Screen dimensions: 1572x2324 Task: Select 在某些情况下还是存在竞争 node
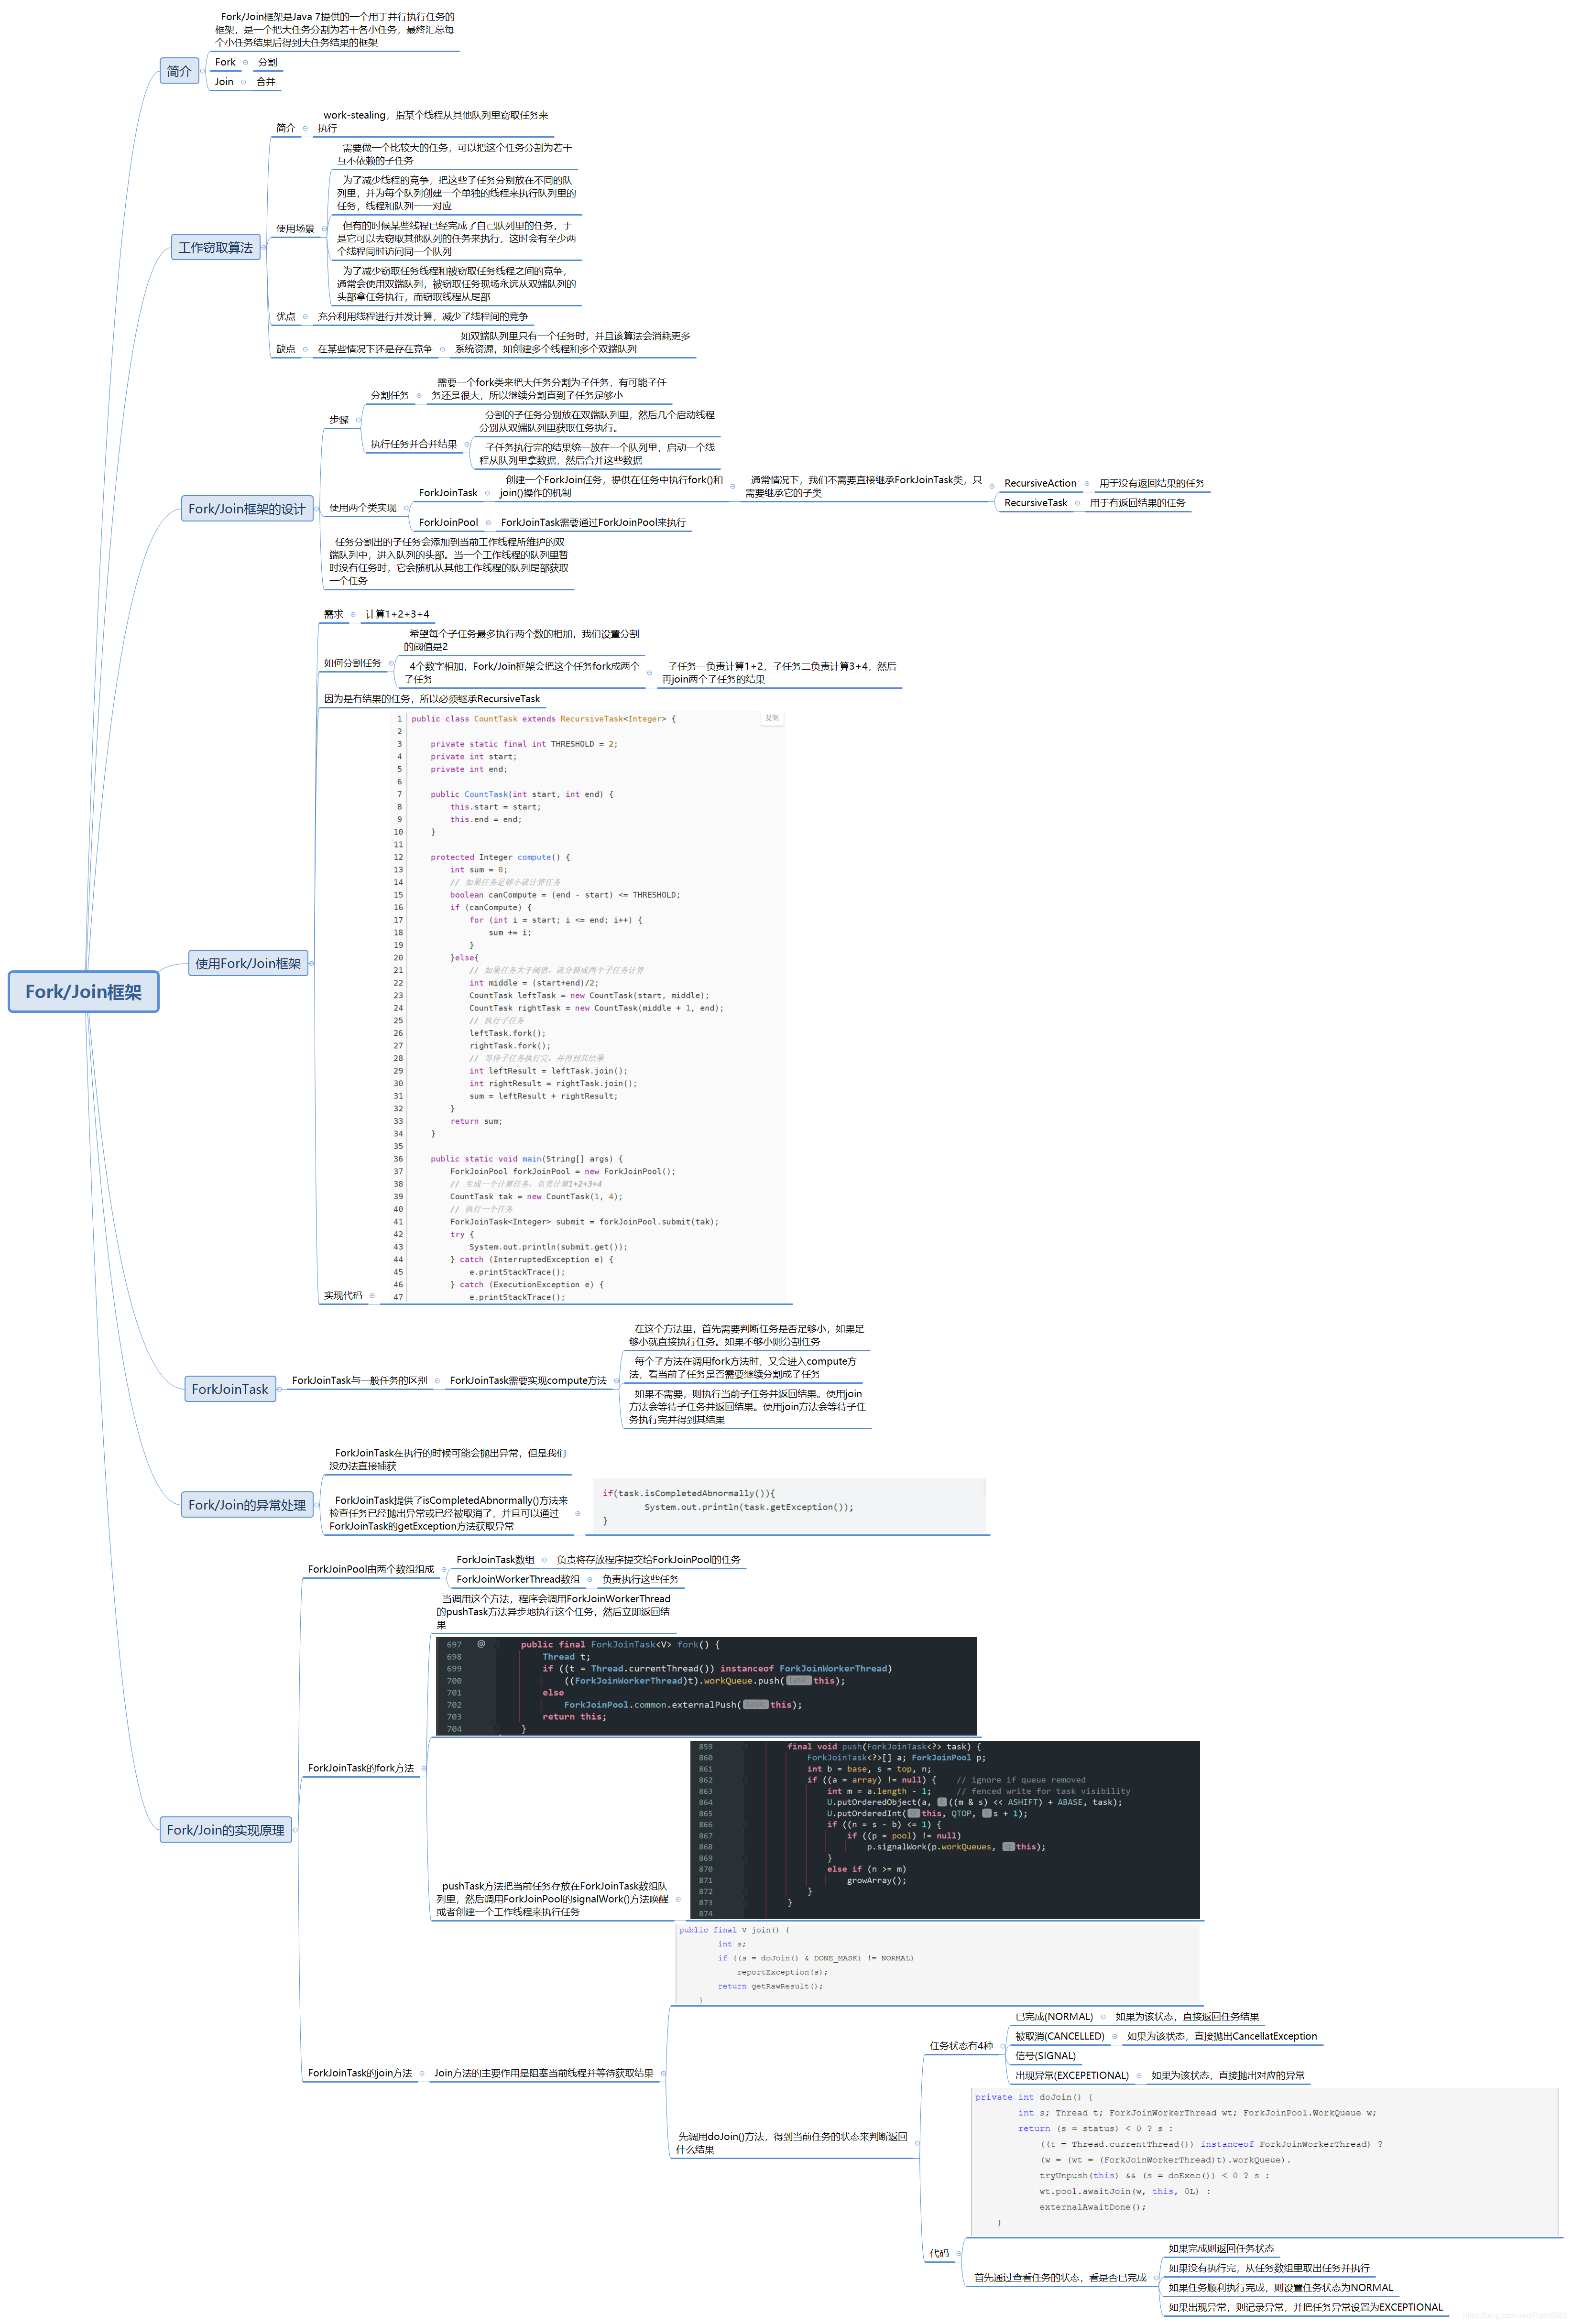[x=374, y=349]
